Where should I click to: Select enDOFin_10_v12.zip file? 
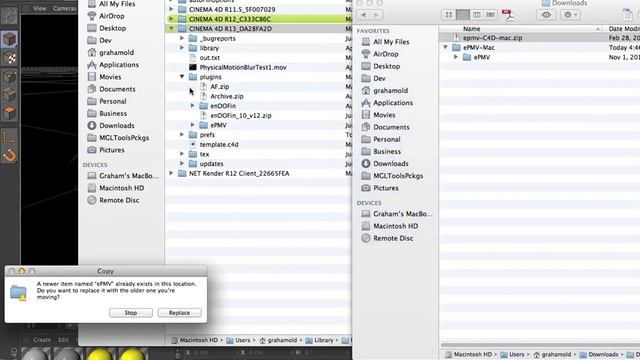point(241,116)
